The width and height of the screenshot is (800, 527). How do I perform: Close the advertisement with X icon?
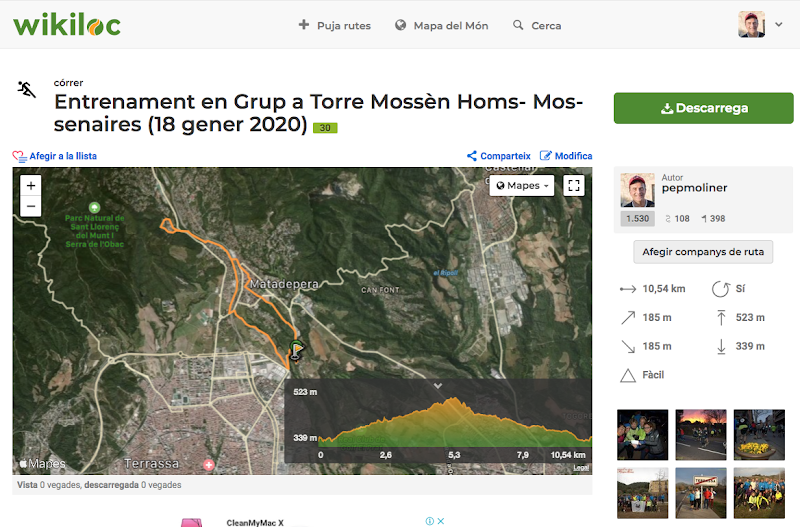441,521
